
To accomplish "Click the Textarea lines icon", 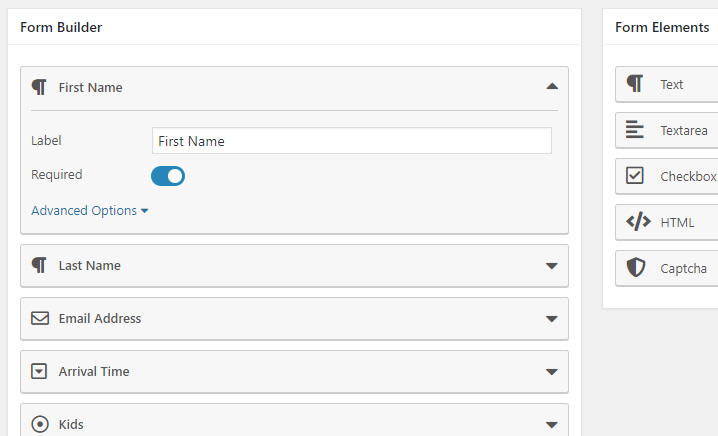I will (x=635, y=130).
